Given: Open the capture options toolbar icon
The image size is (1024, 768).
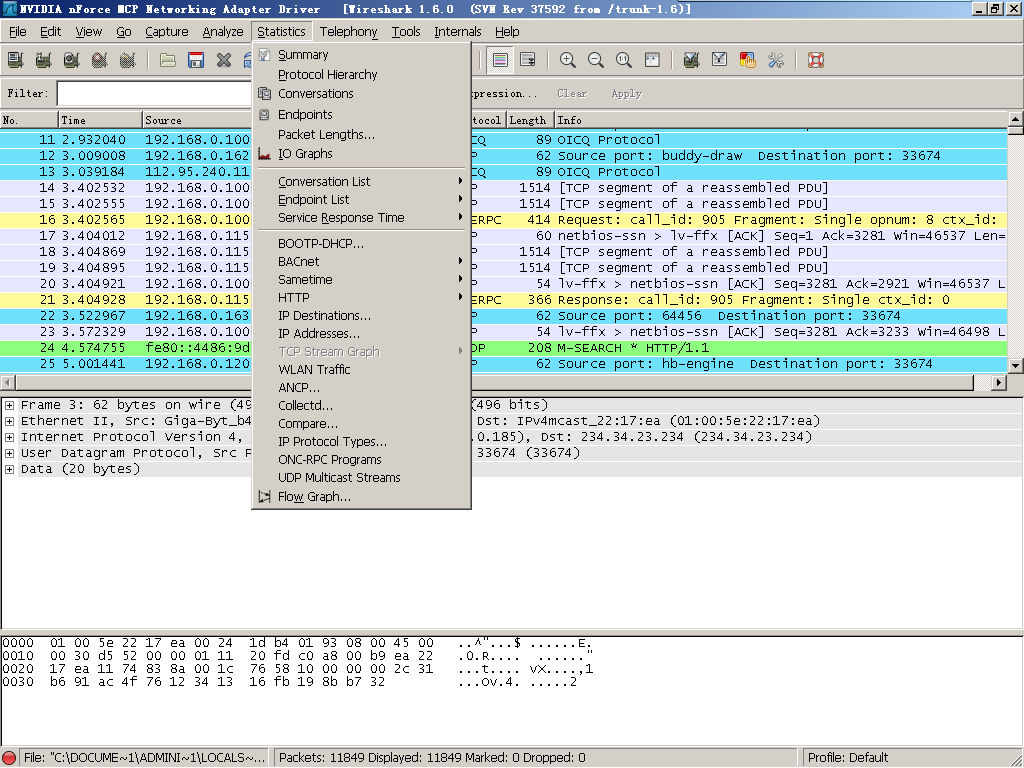Looking at the screenshot, I should pos(44,60).
